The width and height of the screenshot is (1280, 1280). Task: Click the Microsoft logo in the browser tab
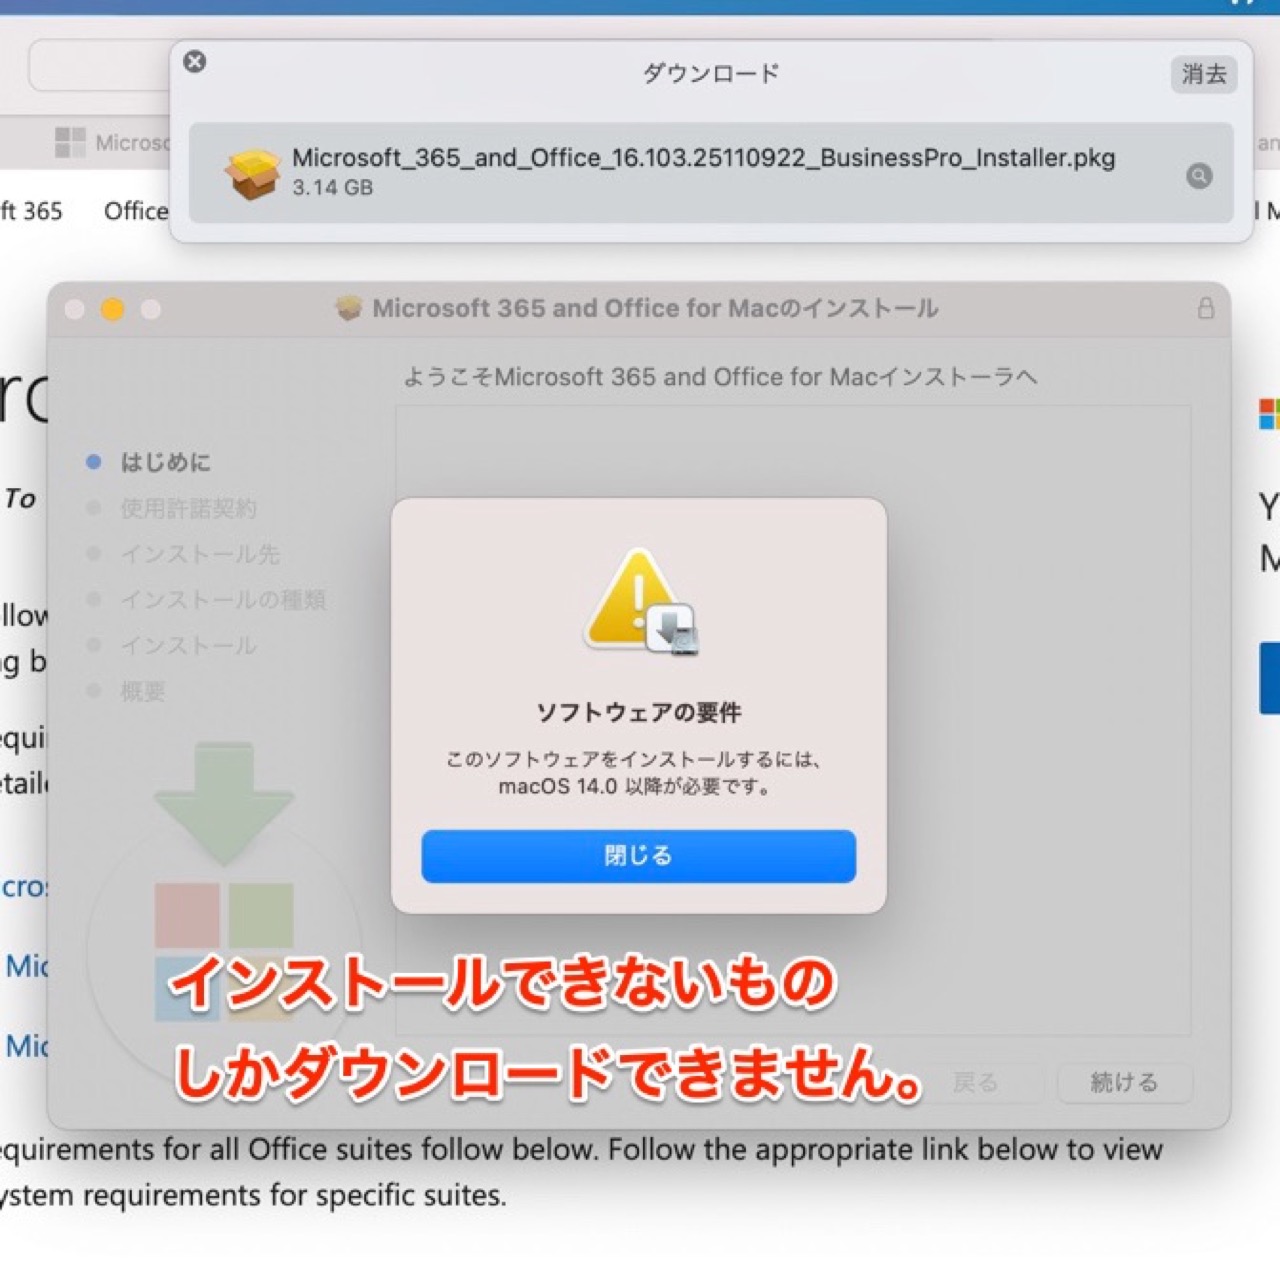70,142
